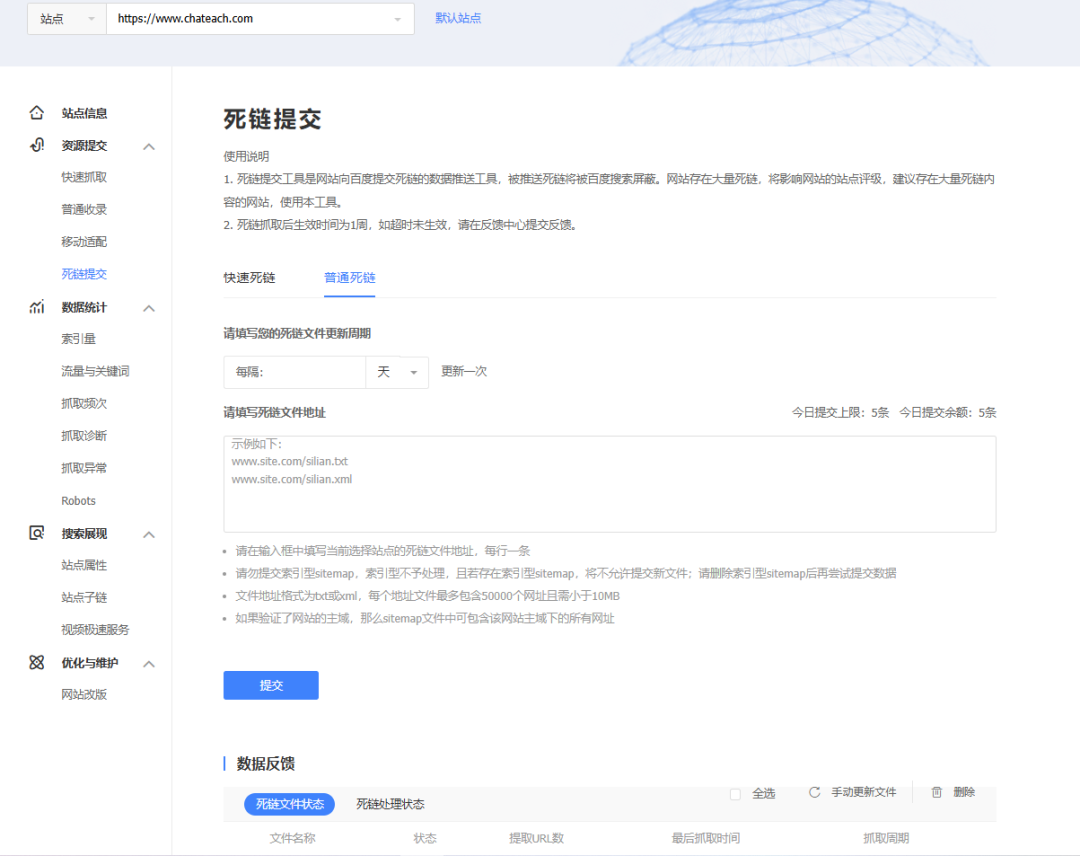The image size is (1080, 856).
Task: Open the 站点 type dropdown
Action: (x=67, y=19)
